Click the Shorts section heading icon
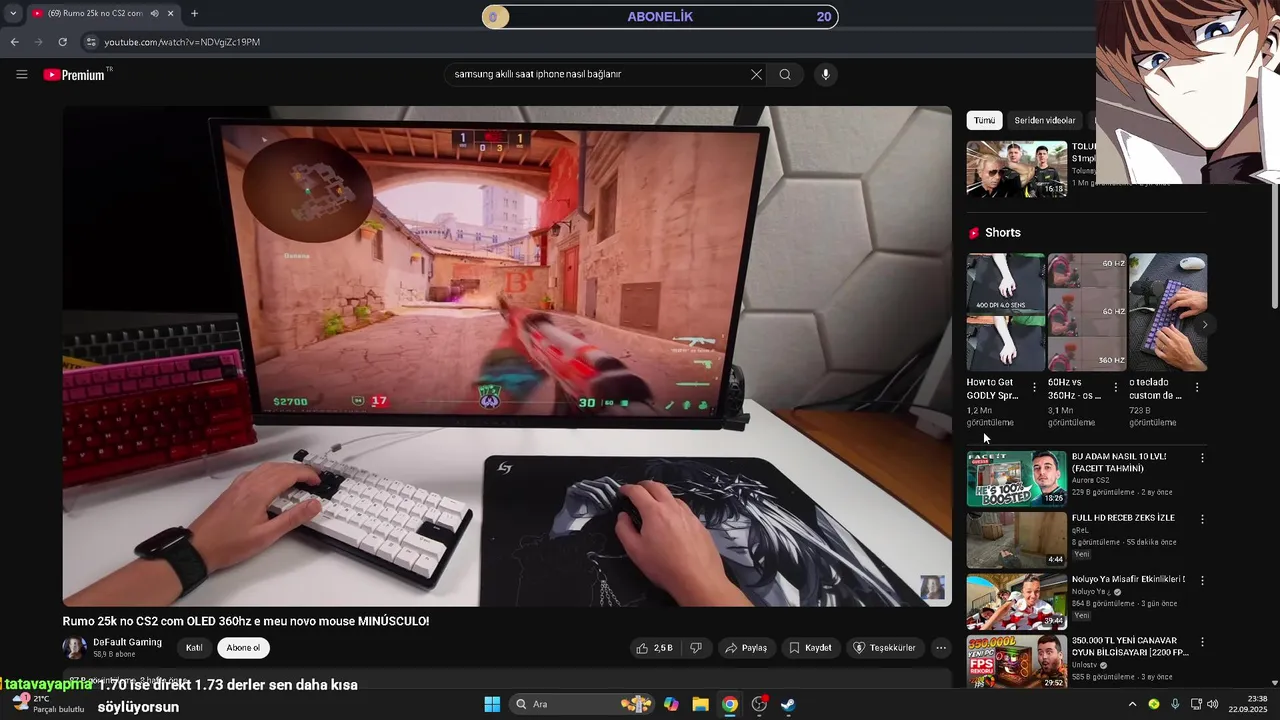Viewport: 1280px width, 720px height. (974, 233)
